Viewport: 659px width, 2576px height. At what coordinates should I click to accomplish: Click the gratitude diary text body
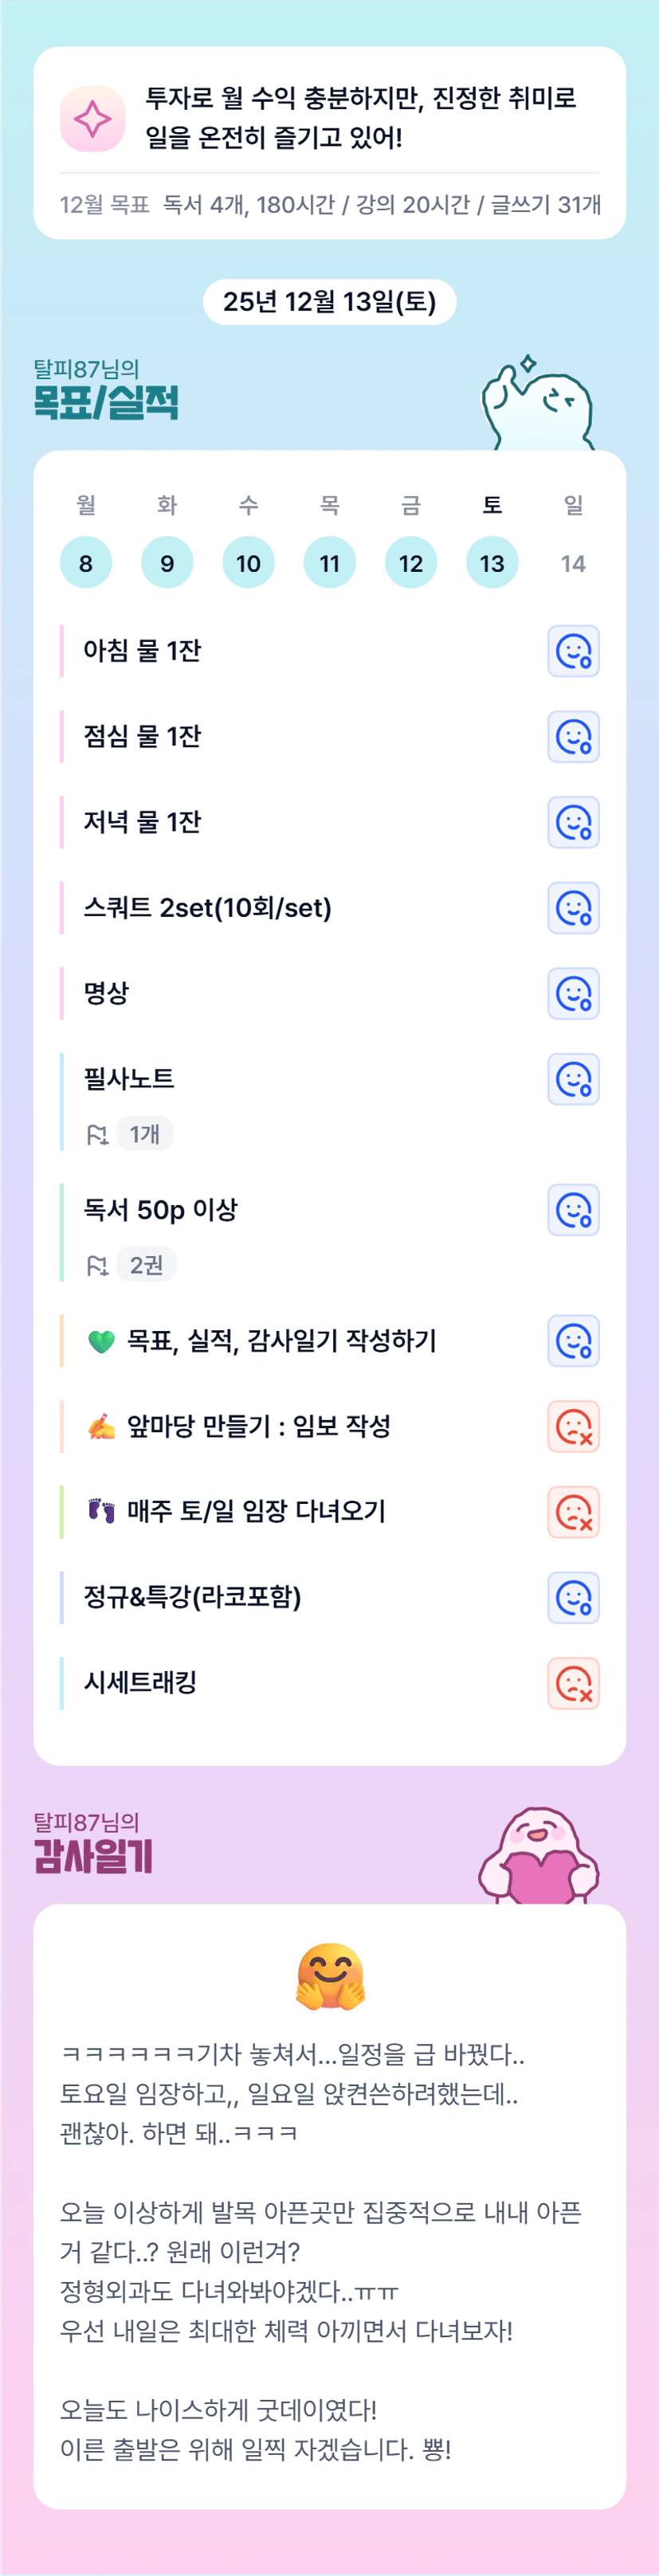click(x=320, y=2252)
